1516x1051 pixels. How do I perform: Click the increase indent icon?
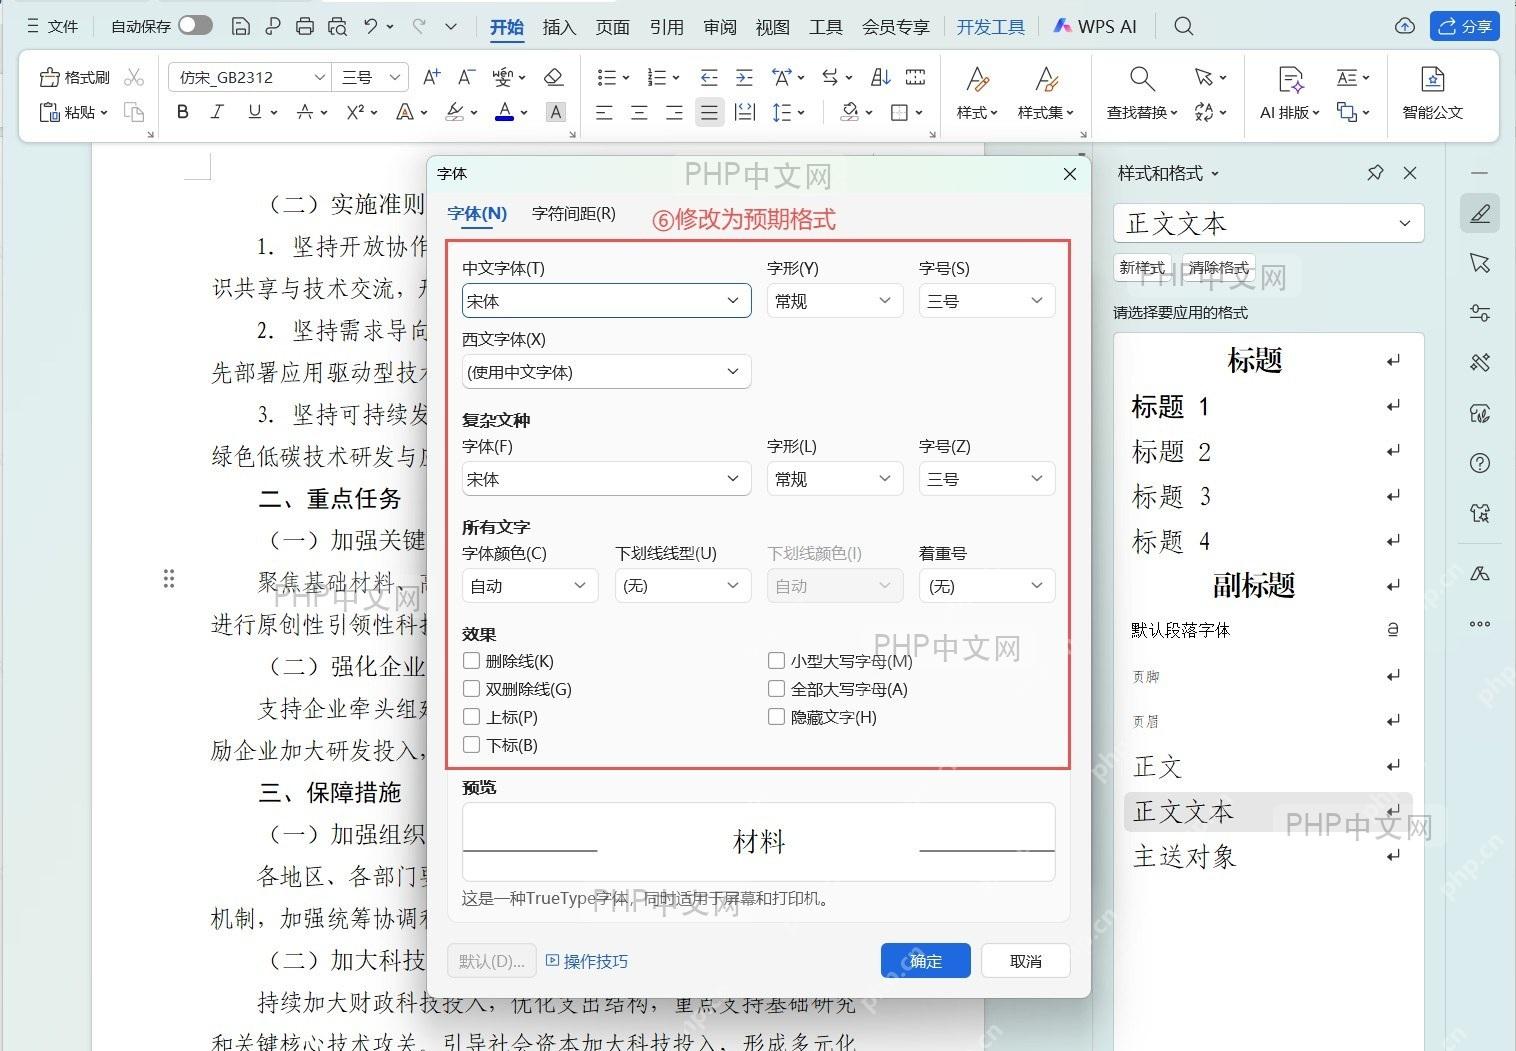(744, 77)
